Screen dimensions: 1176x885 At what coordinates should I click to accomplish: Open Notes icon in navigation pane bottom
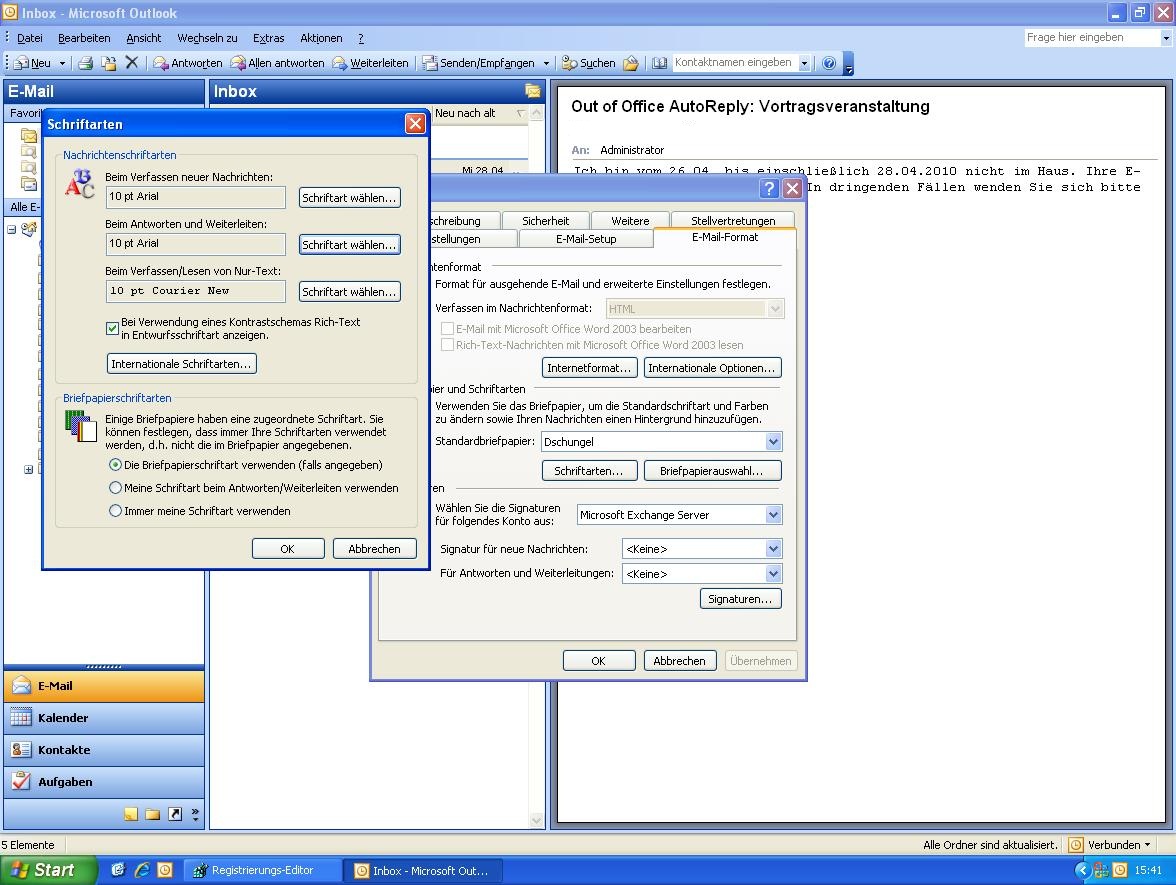point(130,814)
